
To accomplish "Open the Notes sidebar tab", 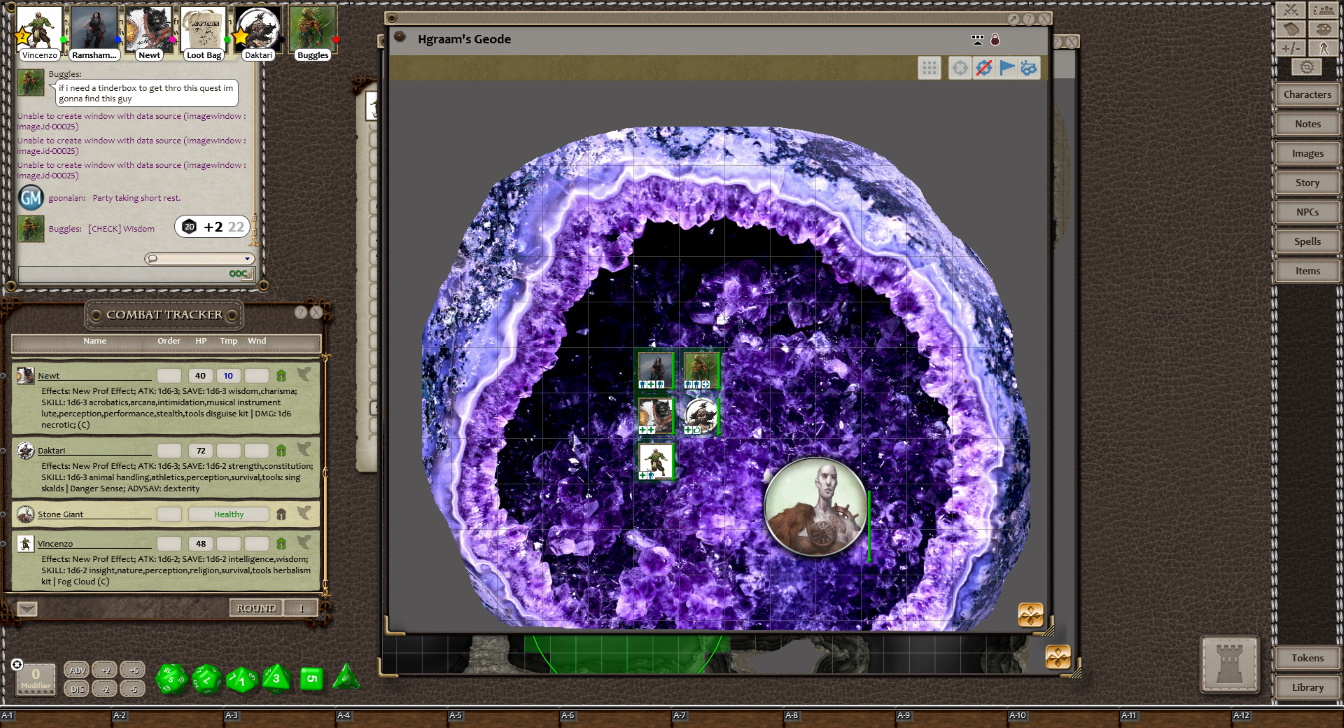I will click(x=1307, y=124).
